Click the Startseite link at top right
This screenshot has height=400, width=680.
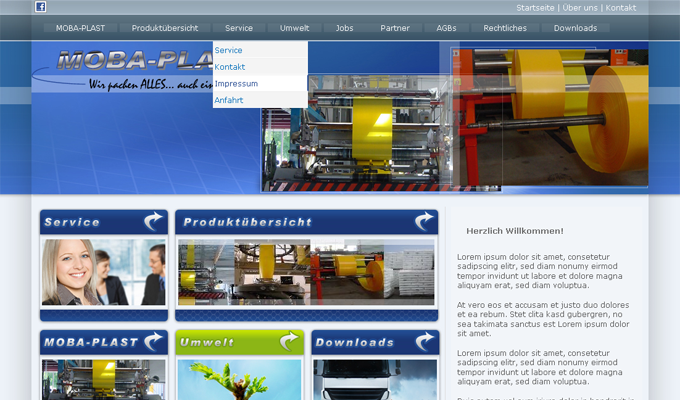click(x=535, y=8)
